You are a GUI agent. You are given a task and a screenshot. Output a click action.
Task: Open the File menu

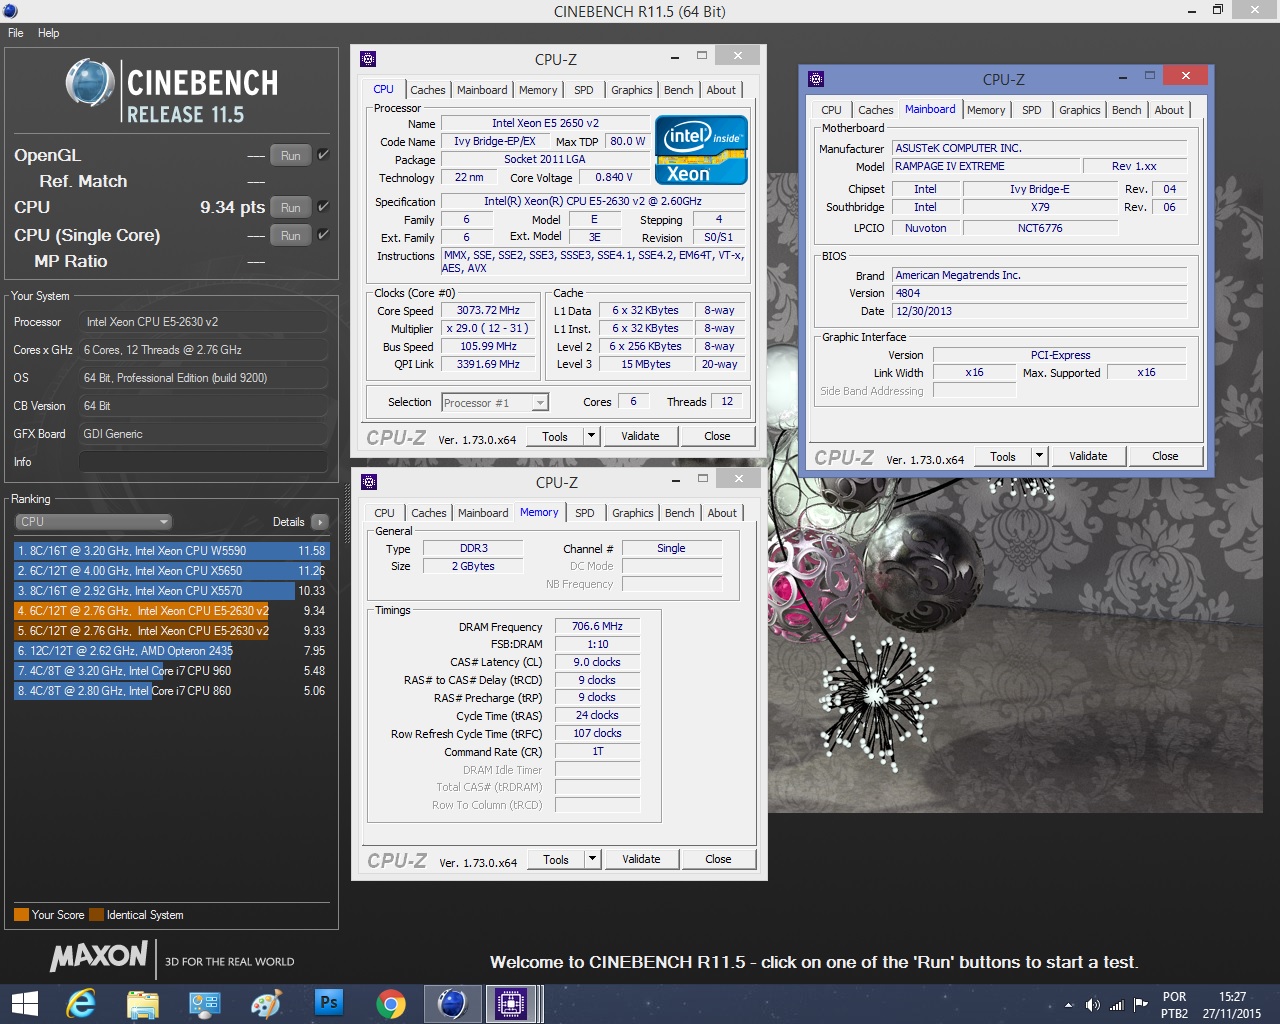pos(16,33)
